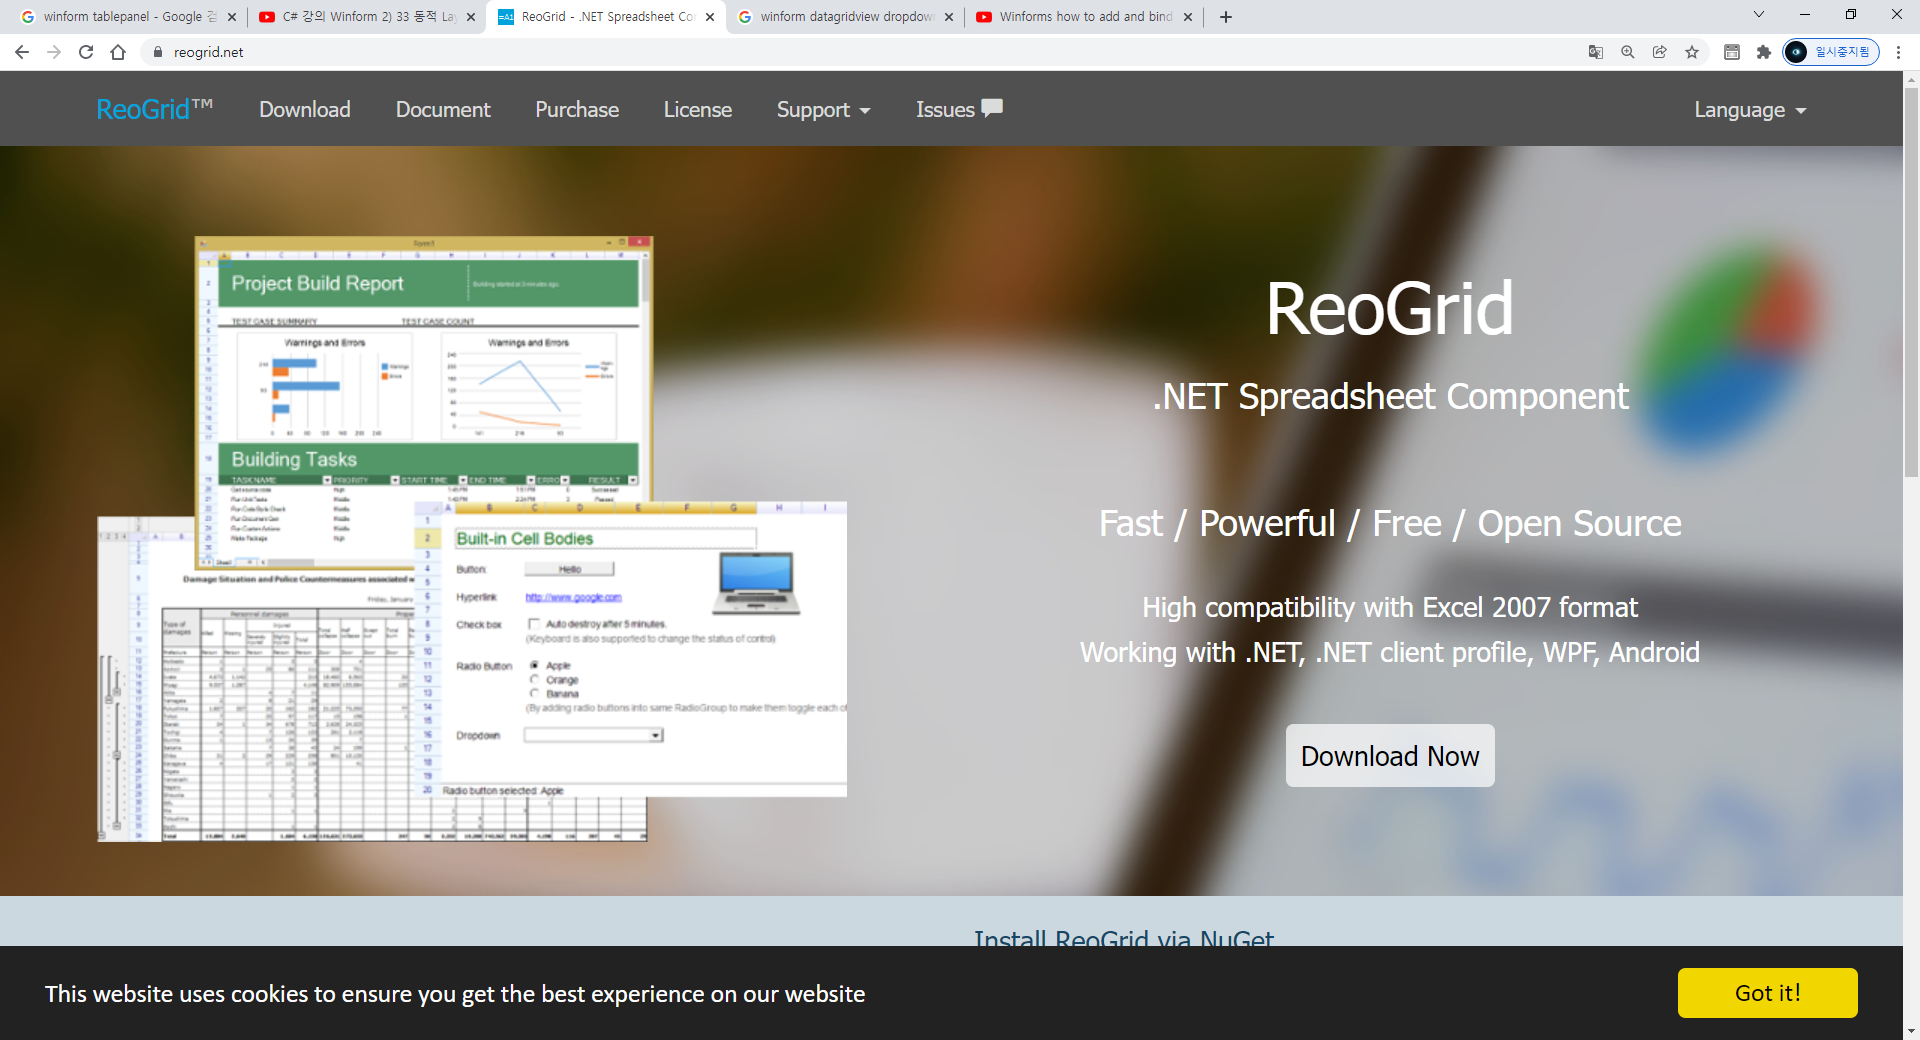Go back to the previous page
This screenshot has width=1920, height=1040.
click(22, 52)
